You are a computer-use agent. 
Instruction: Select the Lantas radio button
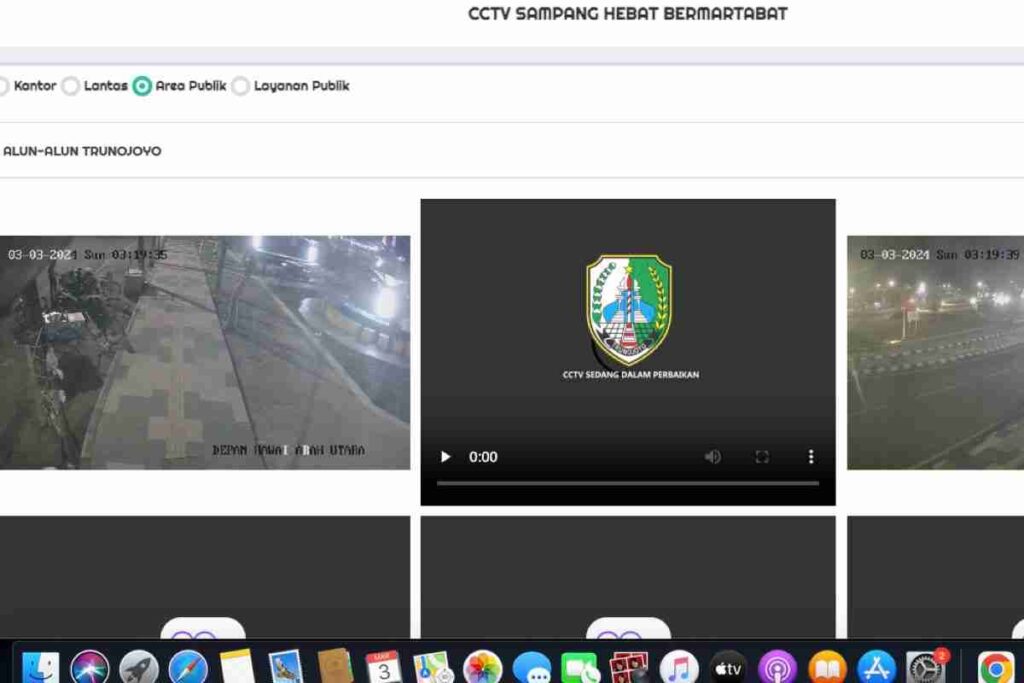71,87
